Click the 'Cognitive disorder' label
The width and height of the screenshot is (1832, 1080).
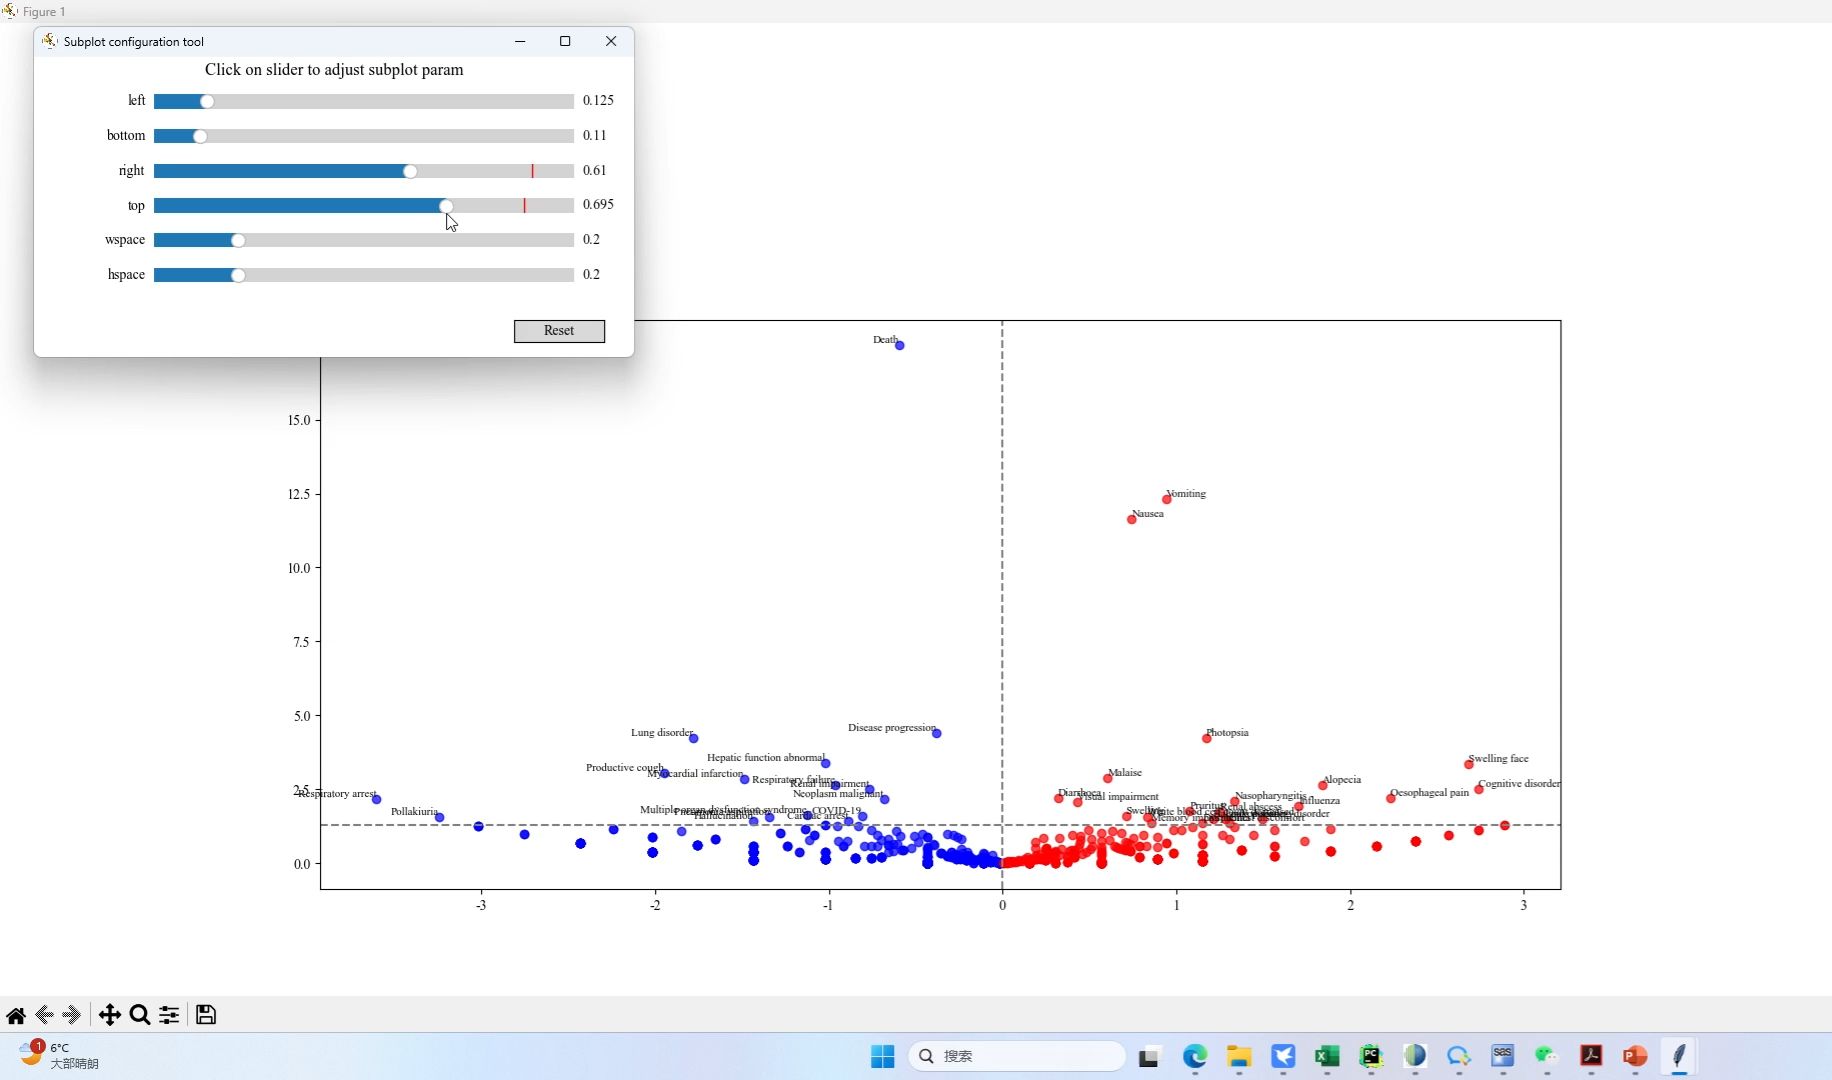(x=1519, y=783)
